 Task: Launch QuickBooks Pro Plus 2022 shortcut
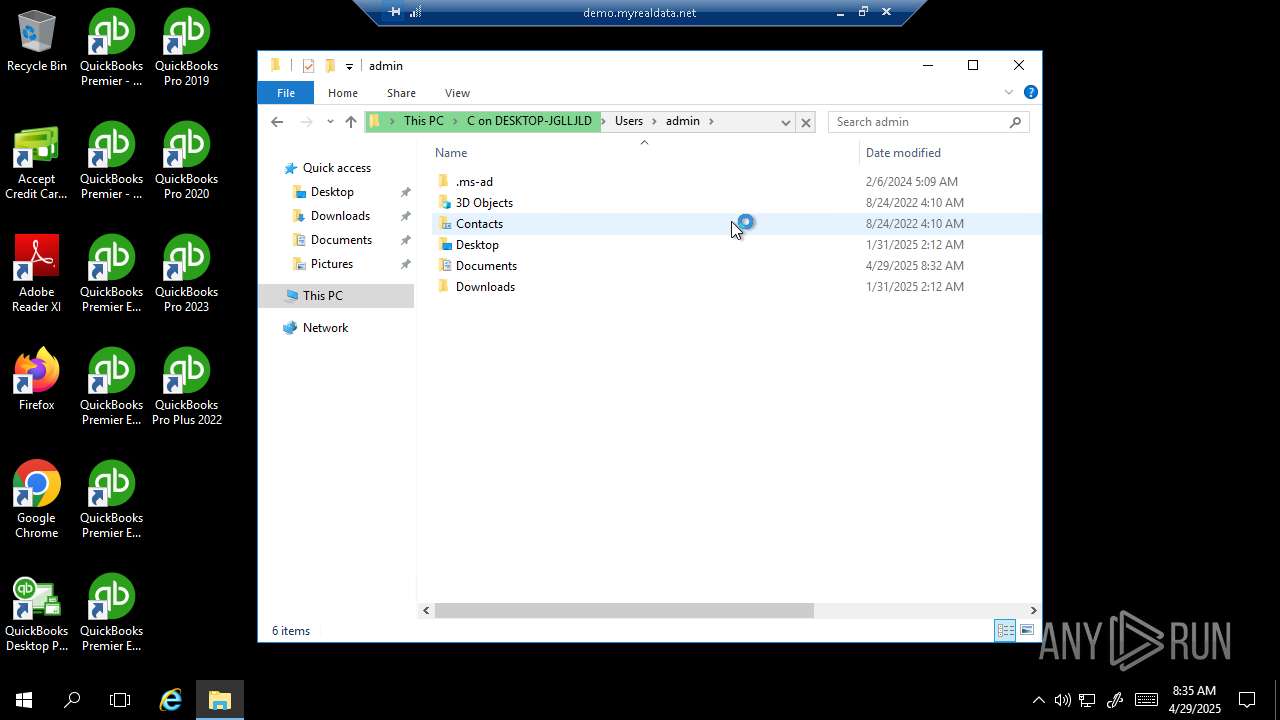click(x=186, y=388)
